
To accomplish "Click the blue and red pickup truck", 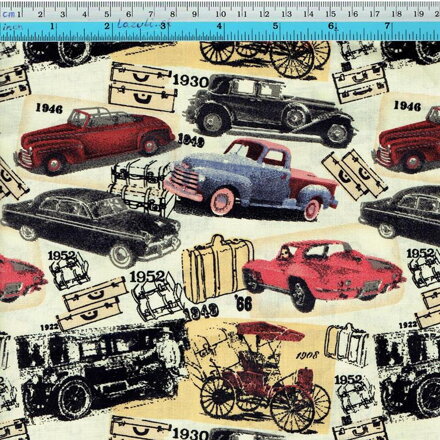I will (251, 180).
